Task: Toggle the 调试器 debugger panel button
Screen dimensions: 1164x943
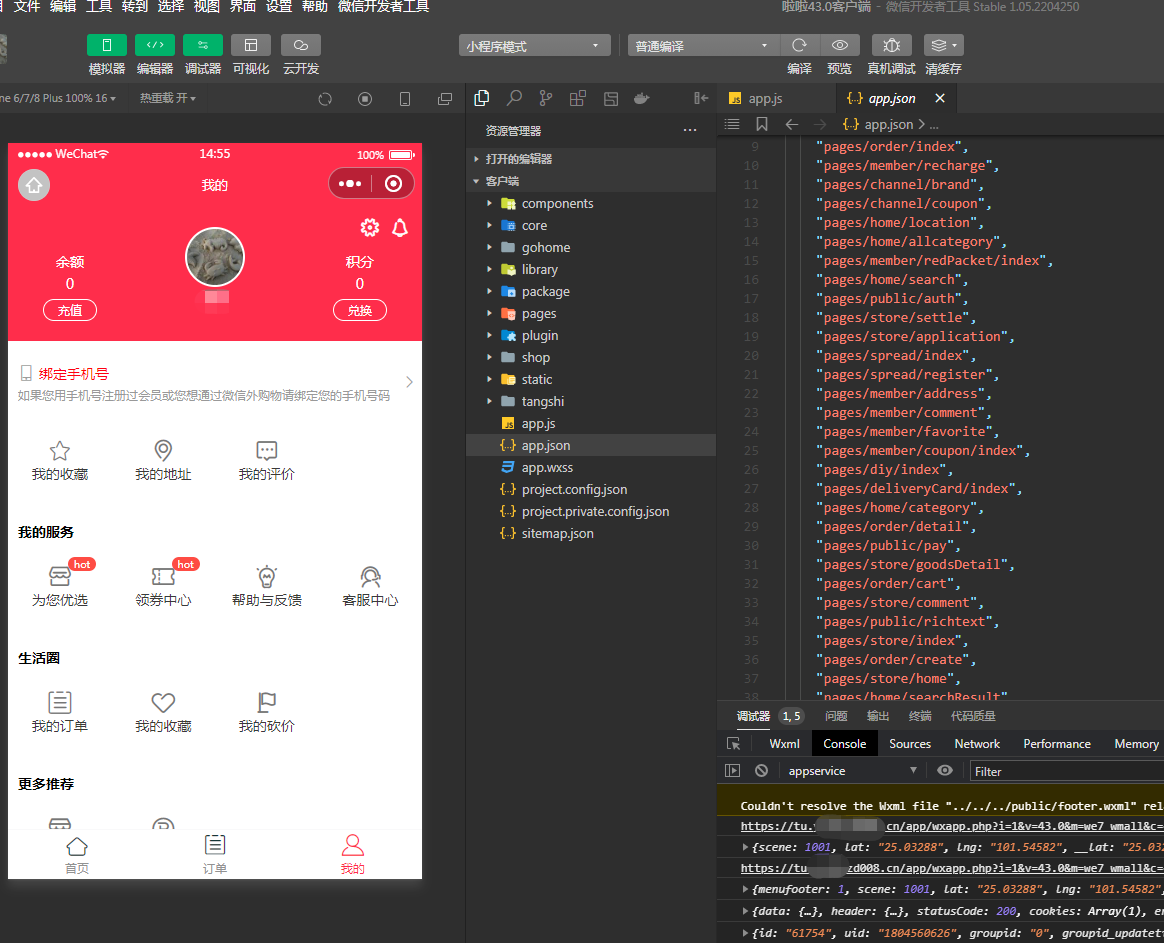Action: click(x=203, y=45)
